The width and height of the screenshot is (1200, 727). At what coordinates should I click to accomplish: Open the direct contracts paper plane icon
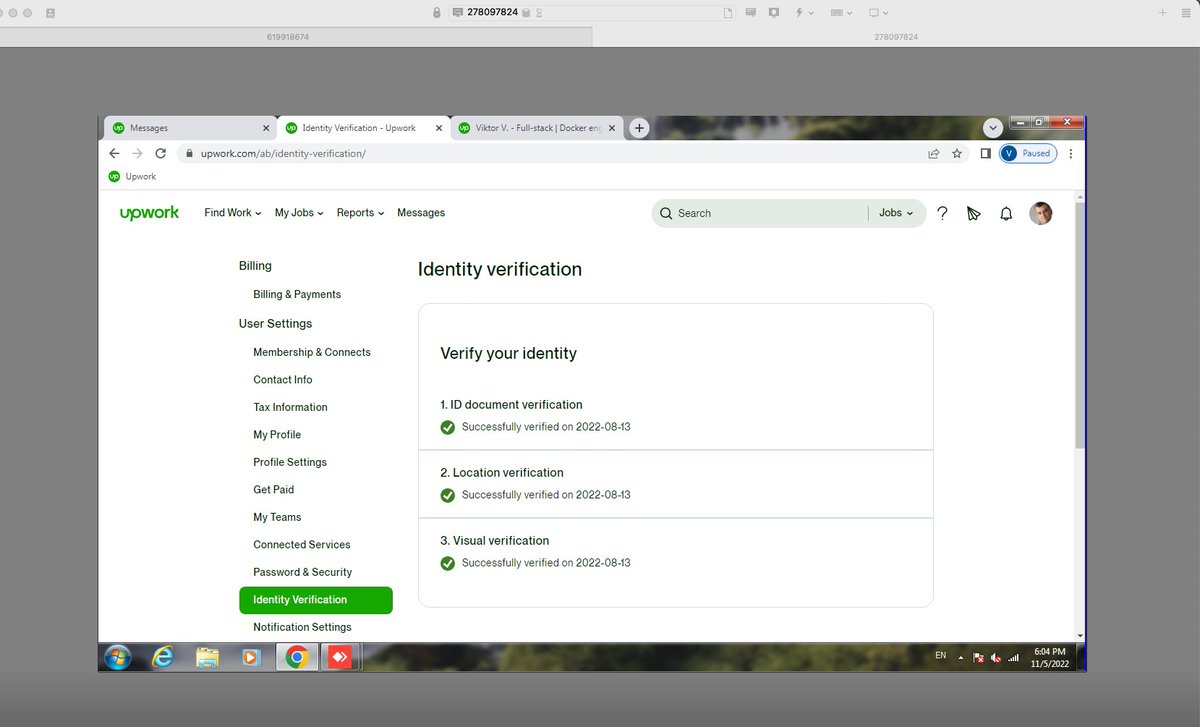coord(973,213)
